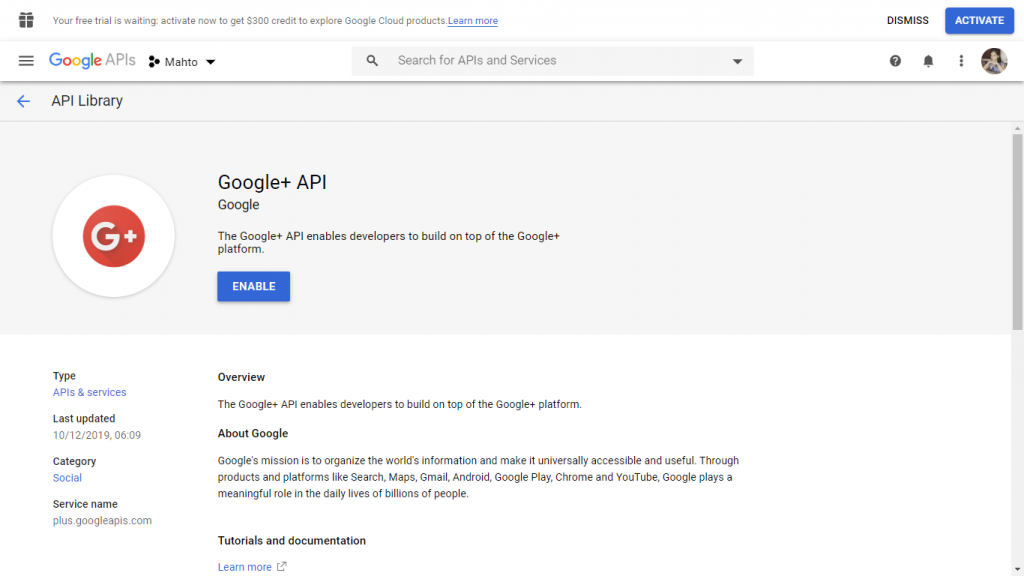Open the APIs & services type link
The width and height of the screenshot is (1024, 576).
(x=89, y=392)
